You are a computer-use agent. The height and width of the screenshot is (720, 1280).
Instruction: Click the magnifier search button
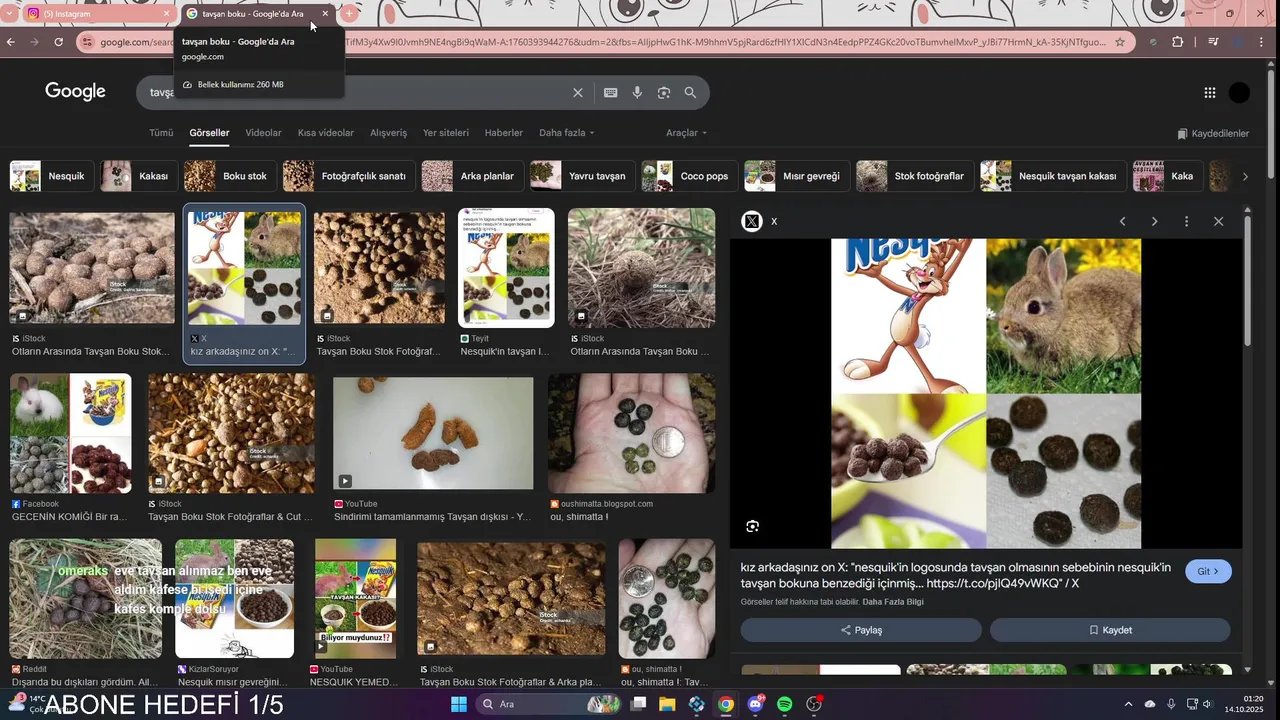pos(690,93)
